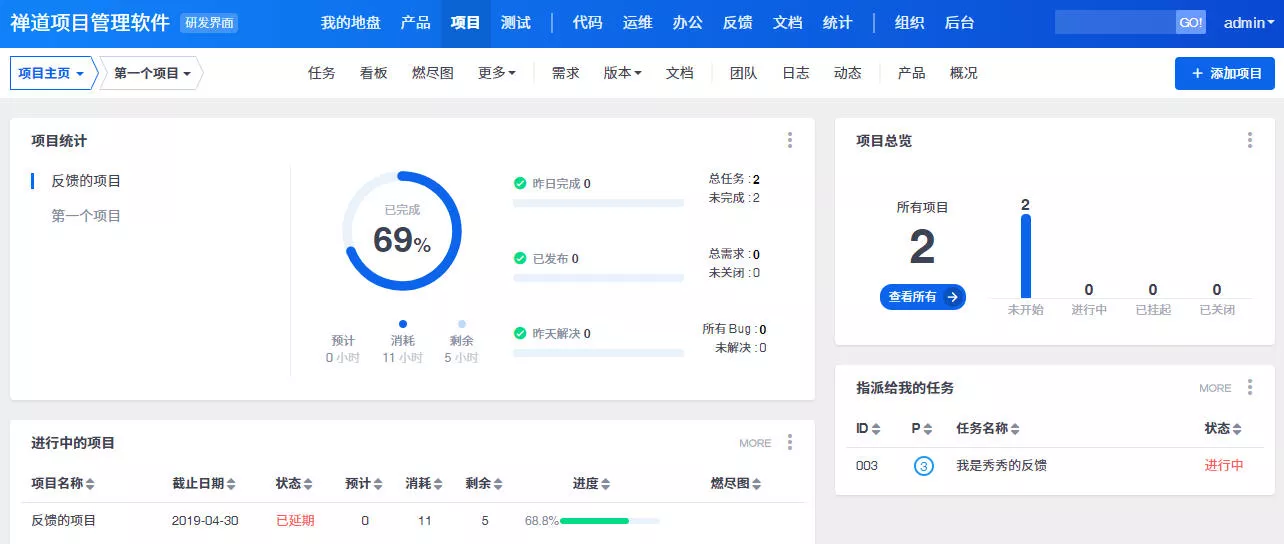Open the 我是秀秀的反馈 task link
Viewport: 1284px width, 544px height.
[x=1001, y=466]
